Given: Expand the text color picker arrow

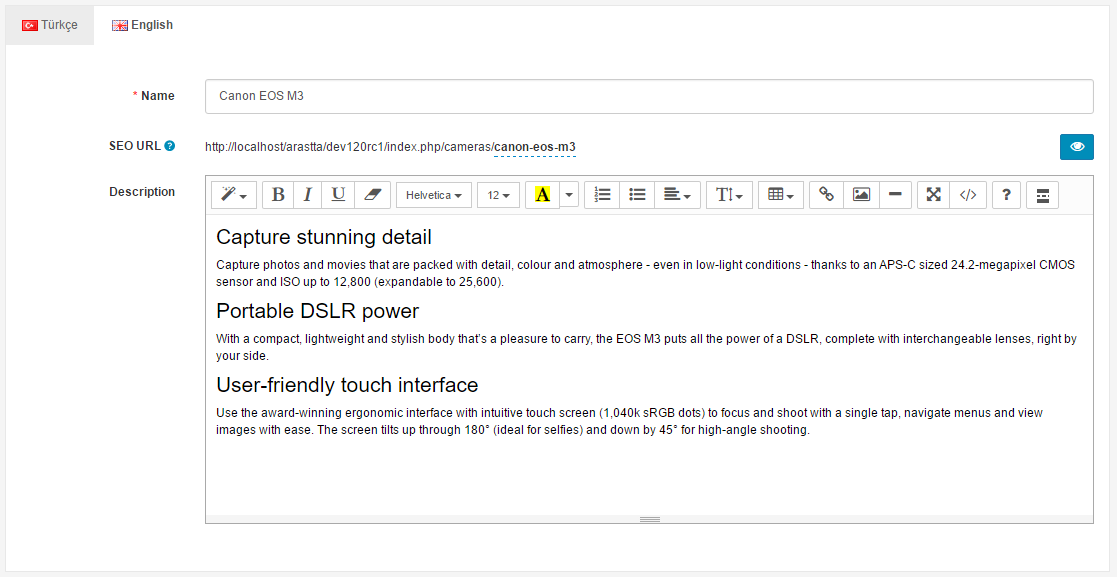Looking at the screenshot, I should tap(569, 195).
